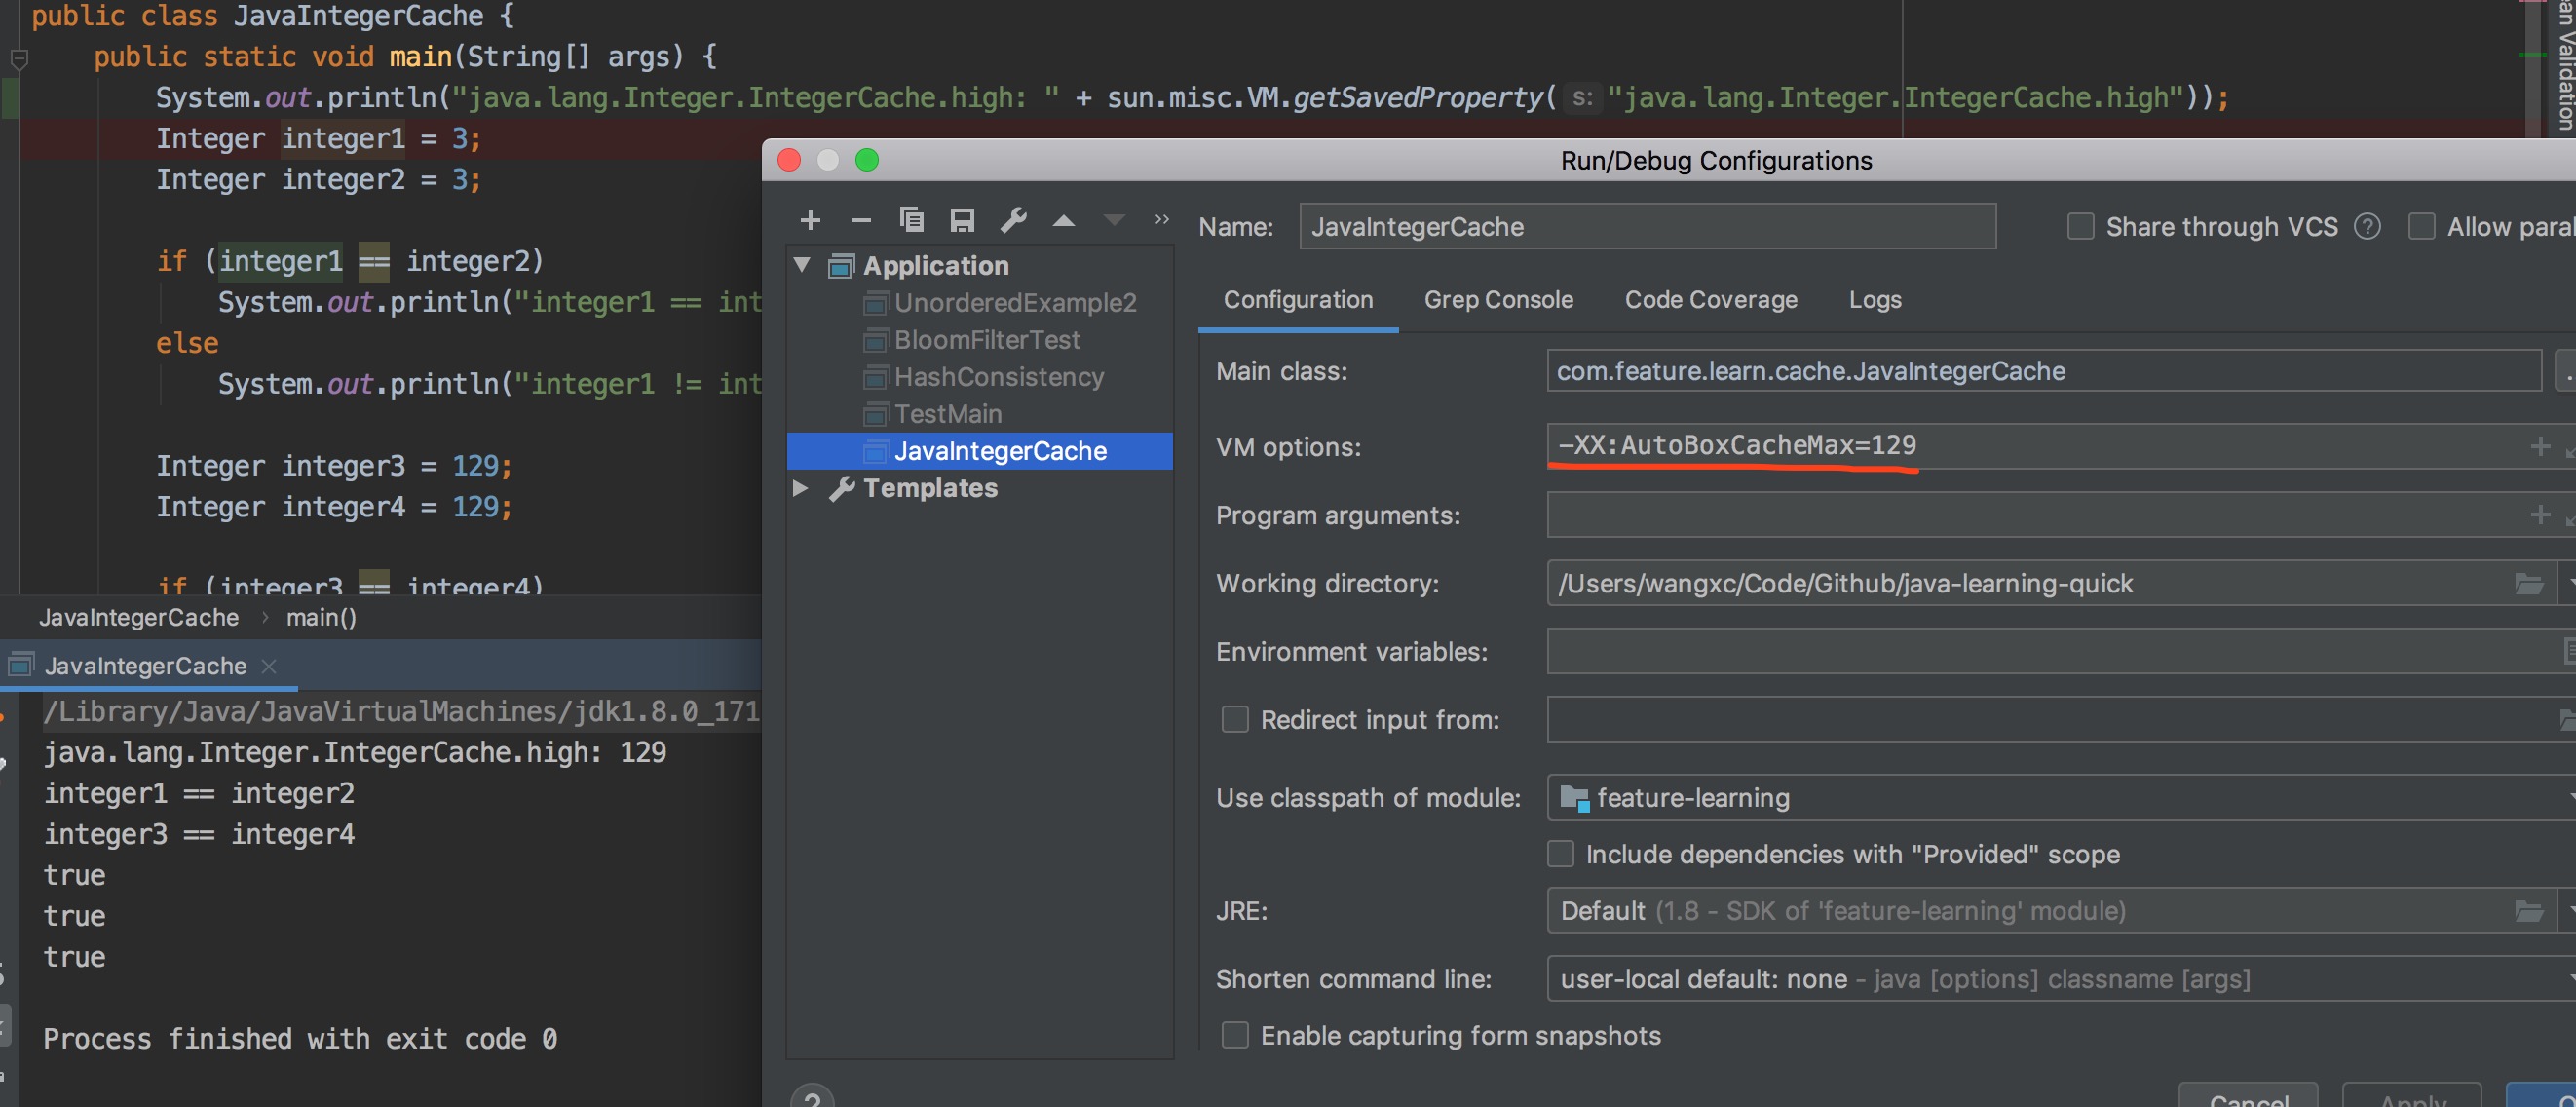This screenshot has width=2576, height=1107.
Task: Click Working directory folder browse icon
Action: pyautogui.click(x=2528, y=584)
